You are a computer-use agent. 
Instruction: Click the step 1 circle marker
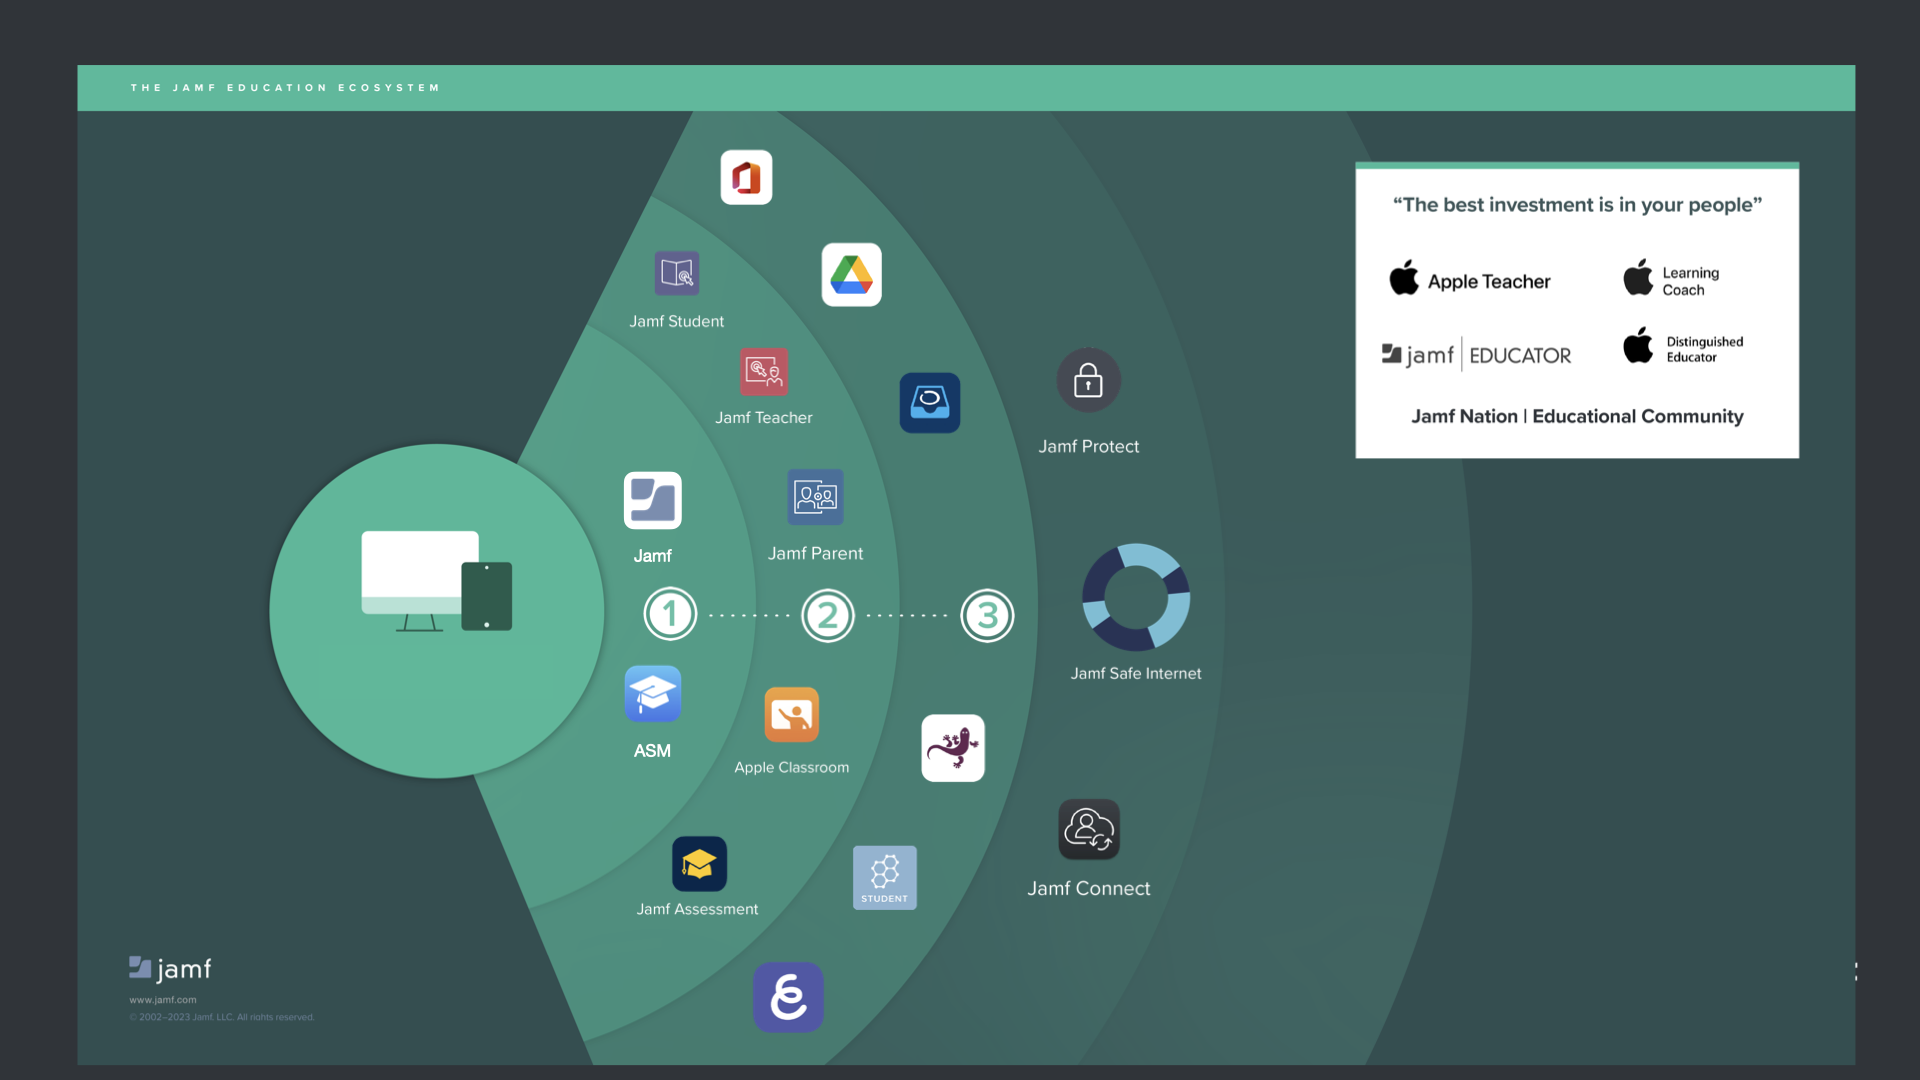pyautogui.click(x=670, y=614)
